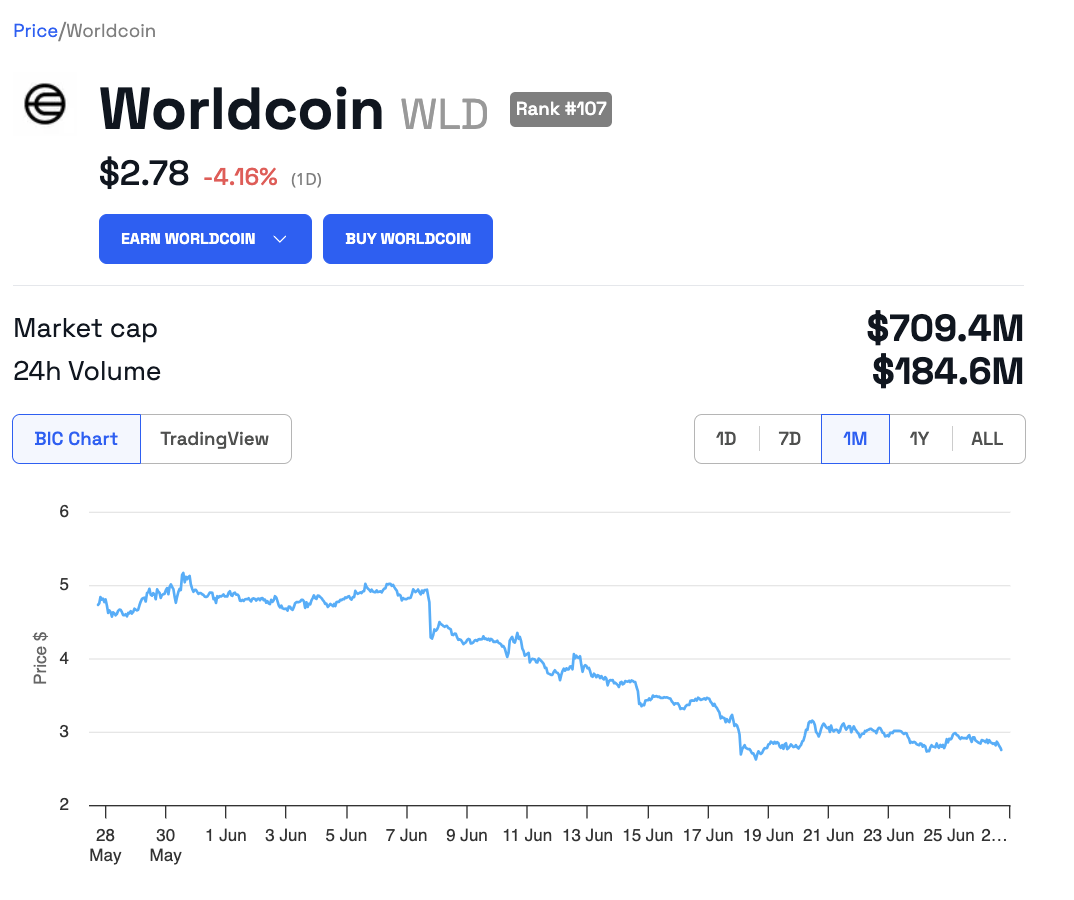1074x900 pixels.
Task: Select the 1D time range
Action: (726, 439)
